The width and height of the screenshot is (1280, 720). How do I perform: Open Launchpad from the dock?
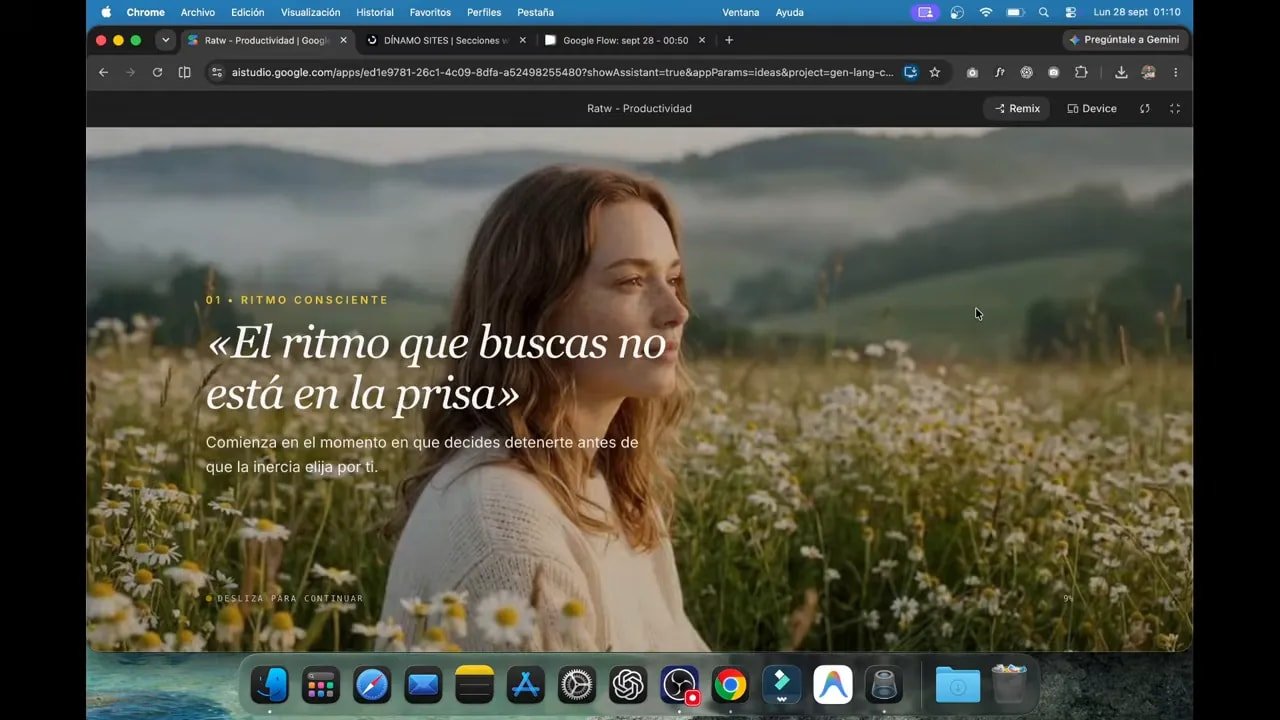click(320, 685)
